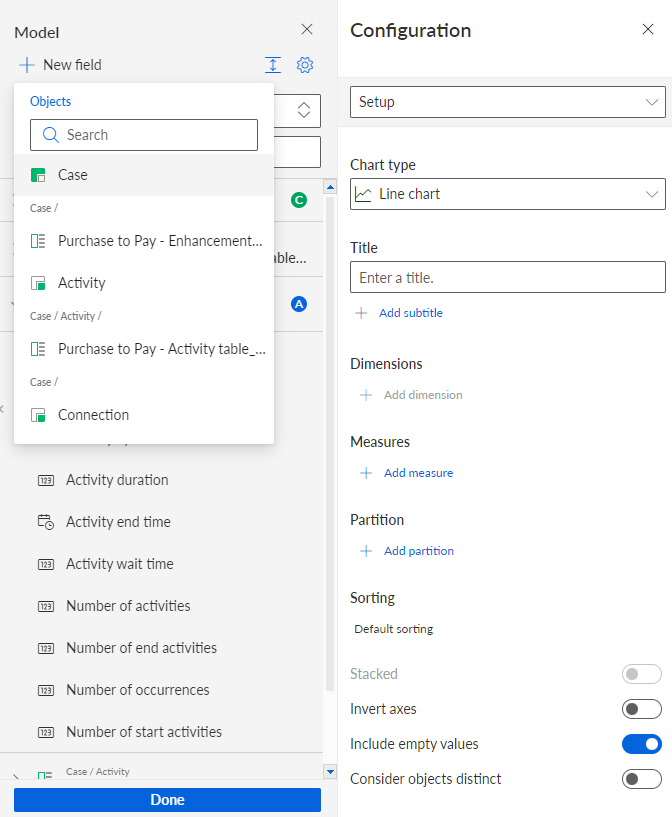The image size is (672, 817).
Task: Click New field link
Action: pos(72,65)
